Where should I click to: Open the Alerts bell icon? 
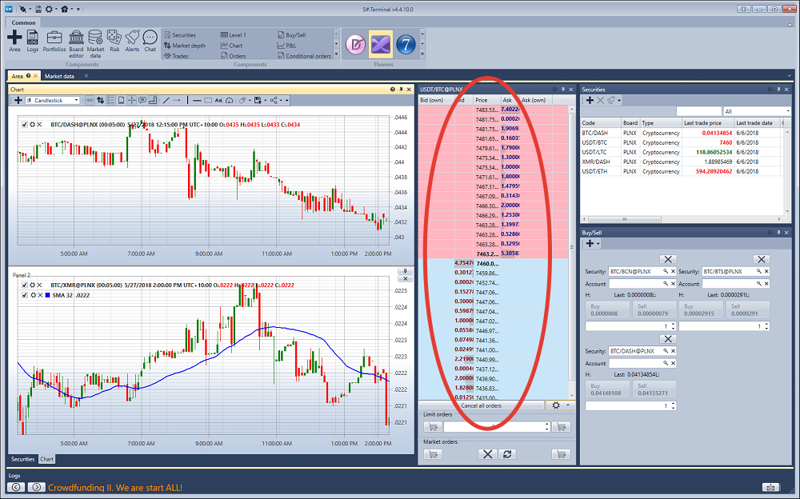point(132,38)
